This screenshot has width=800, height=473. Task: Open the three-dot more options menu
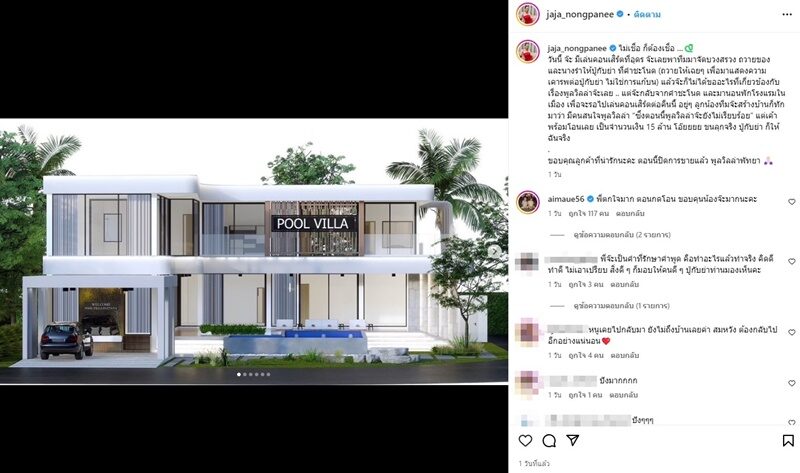787,14
